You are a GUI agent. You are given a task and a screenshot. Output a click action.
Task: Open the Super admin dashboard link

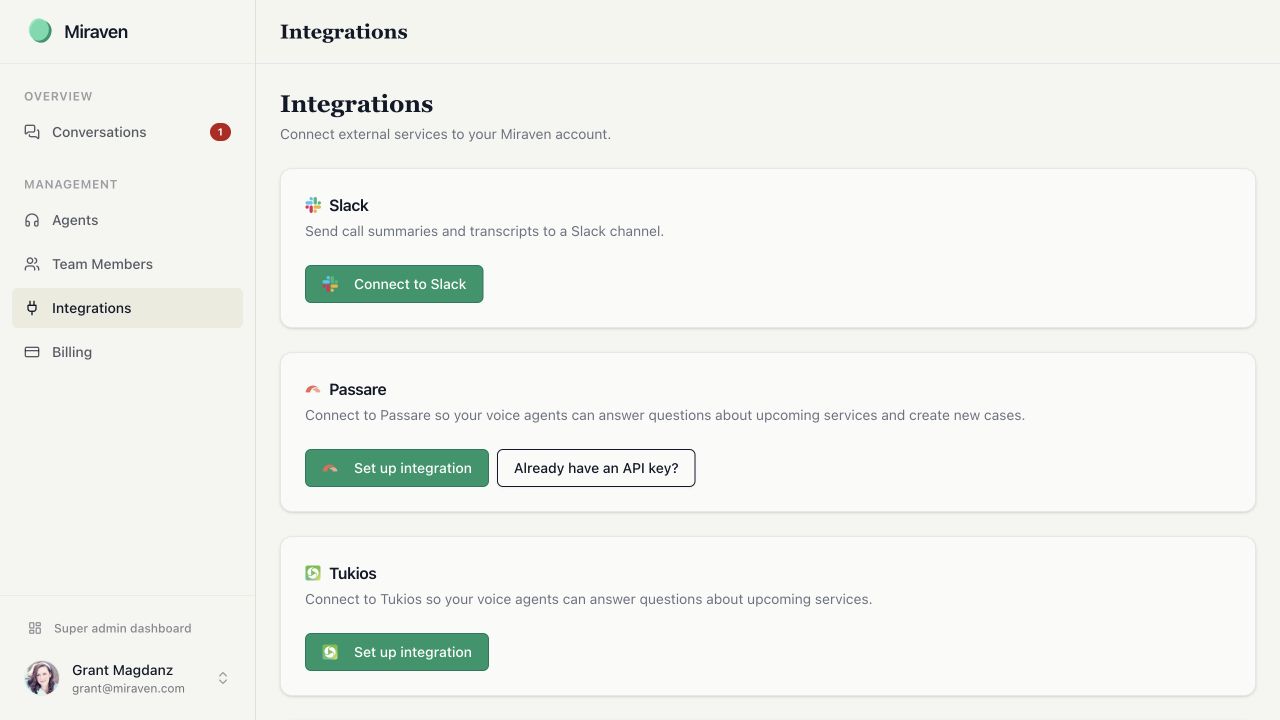tap(127, 628)
